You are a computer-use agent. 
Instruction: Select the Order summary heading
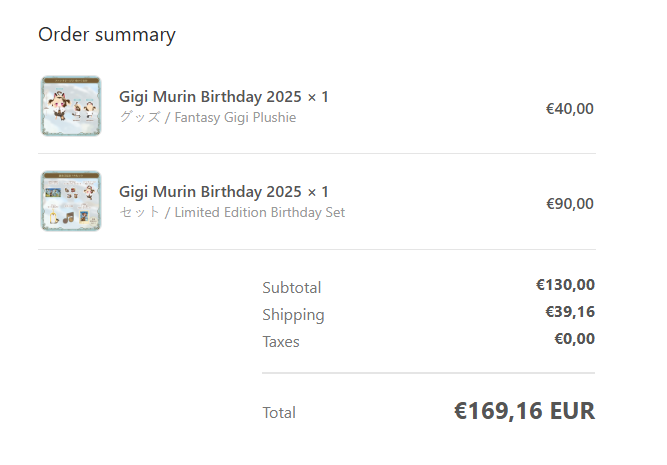107,35
